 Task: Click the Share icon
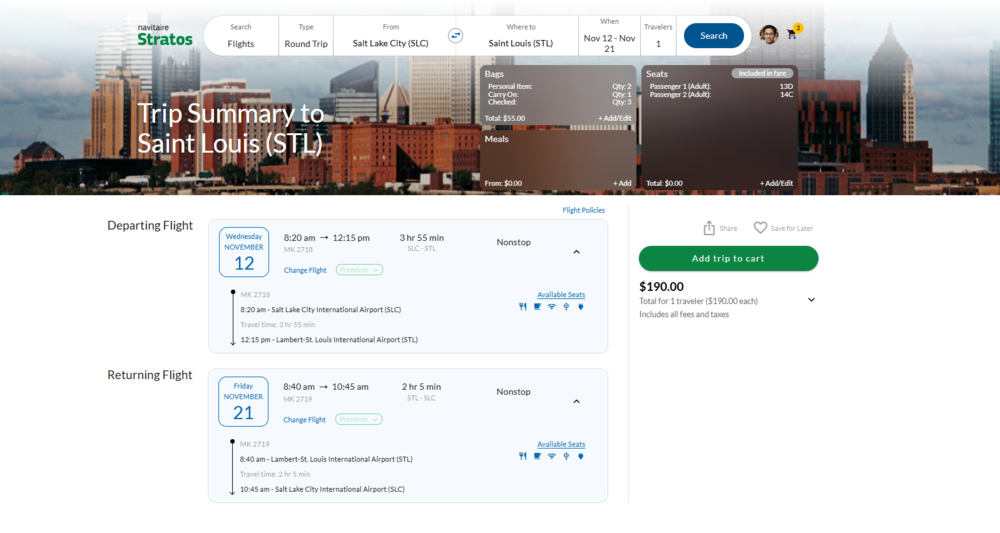[x=709, y=228]
